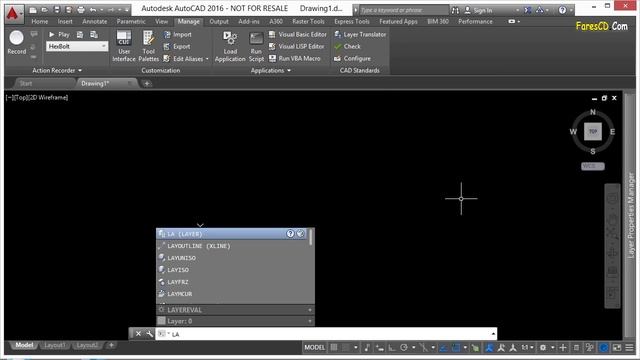
Task: Click the TOP face of the ViewCube
Action: coord(593,131)
